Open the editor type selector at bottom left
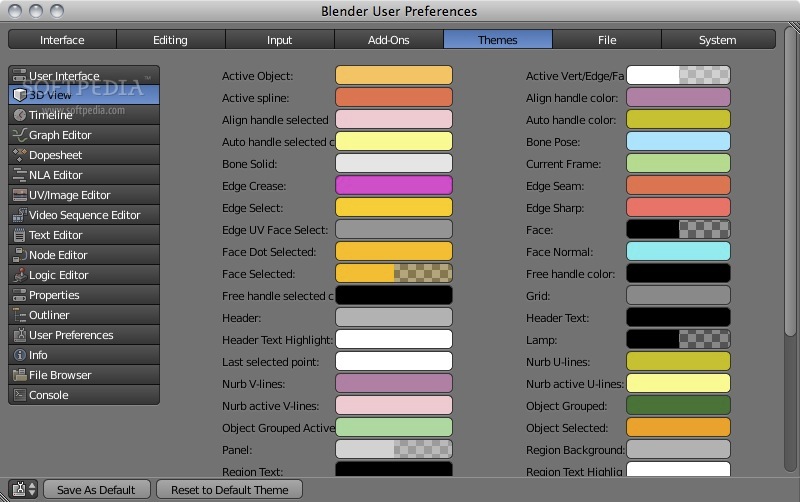Viewport: 800px width, 502px height. click(24, 489)
